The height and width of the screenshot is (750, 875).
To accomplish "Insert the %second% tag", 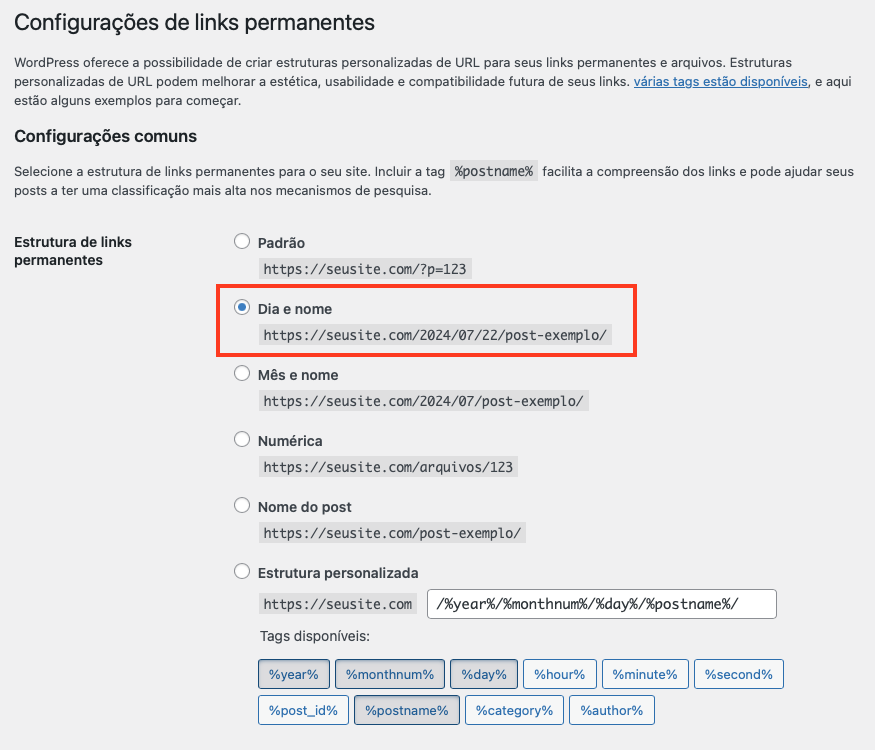I will click(x=738, y=674).
